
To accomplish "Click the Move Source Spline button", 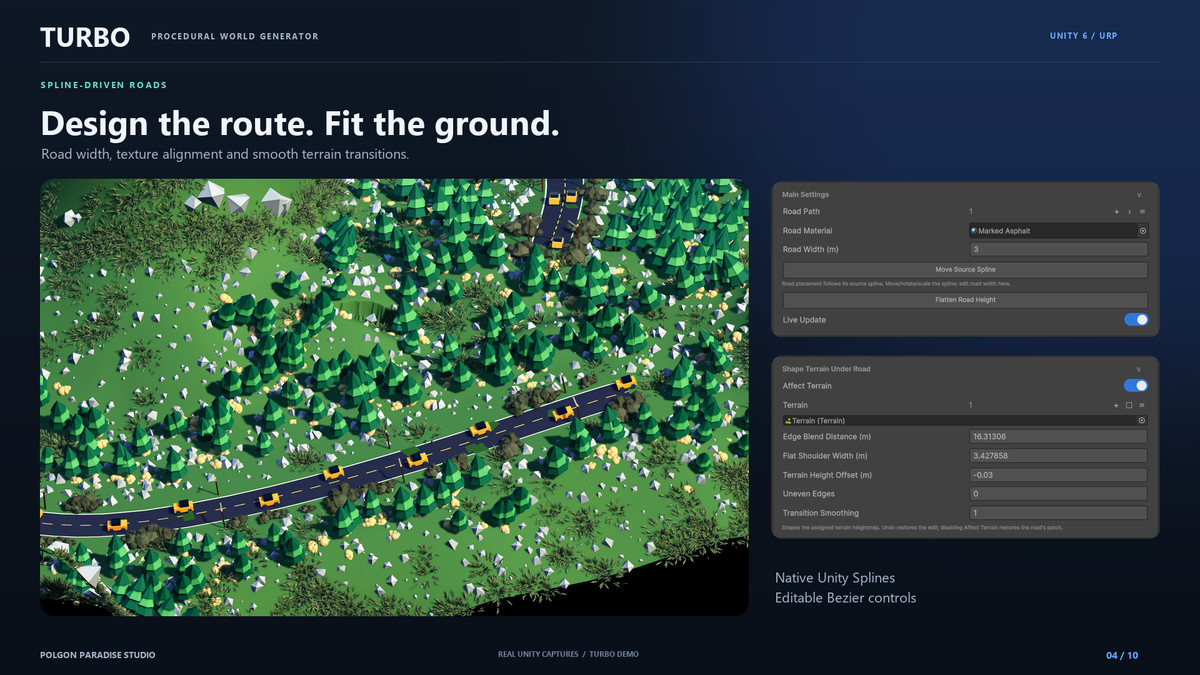I will (965, 270).
